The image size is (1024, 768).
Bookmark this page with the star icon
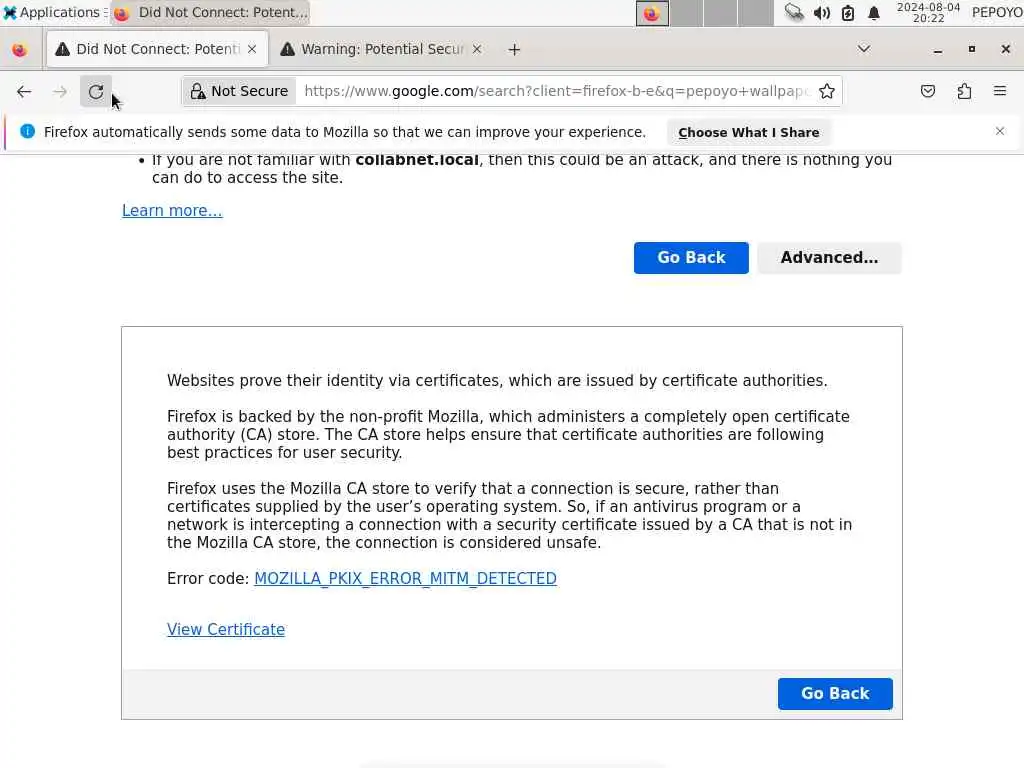tap(827, 91)
